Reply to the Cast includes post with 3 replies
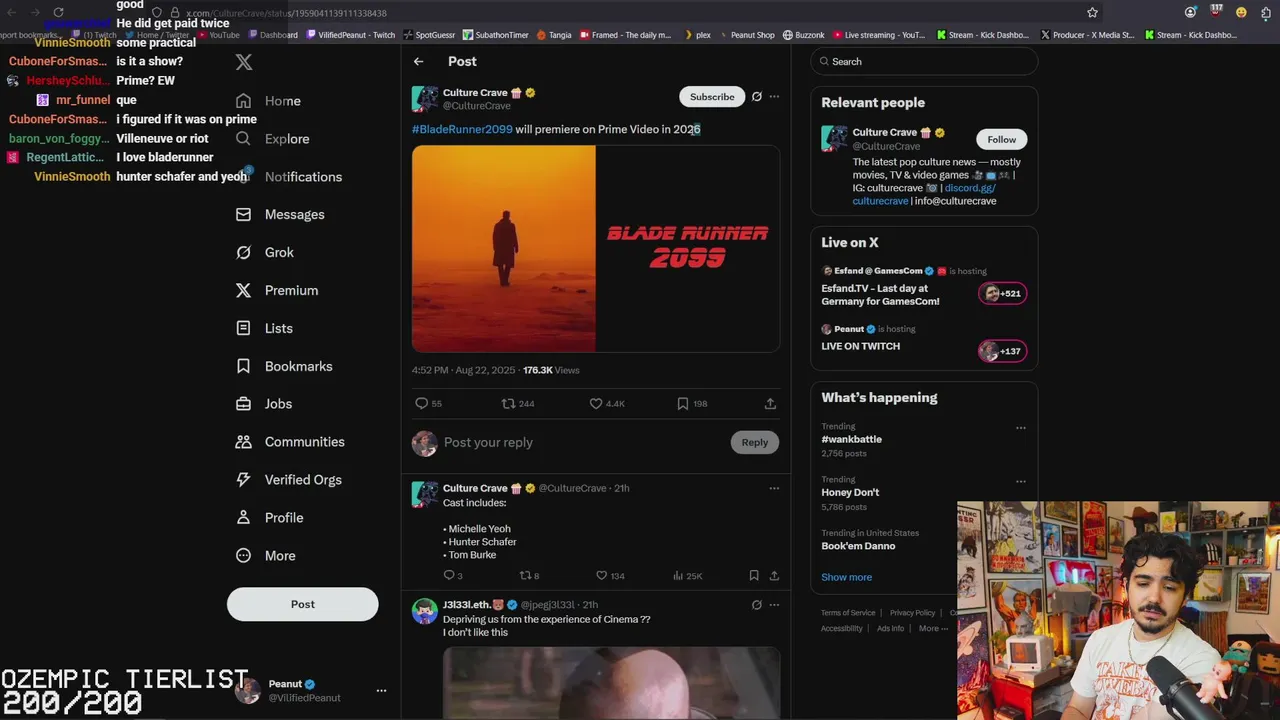Viewport: 1280px width, 720px height. [449, 575]
